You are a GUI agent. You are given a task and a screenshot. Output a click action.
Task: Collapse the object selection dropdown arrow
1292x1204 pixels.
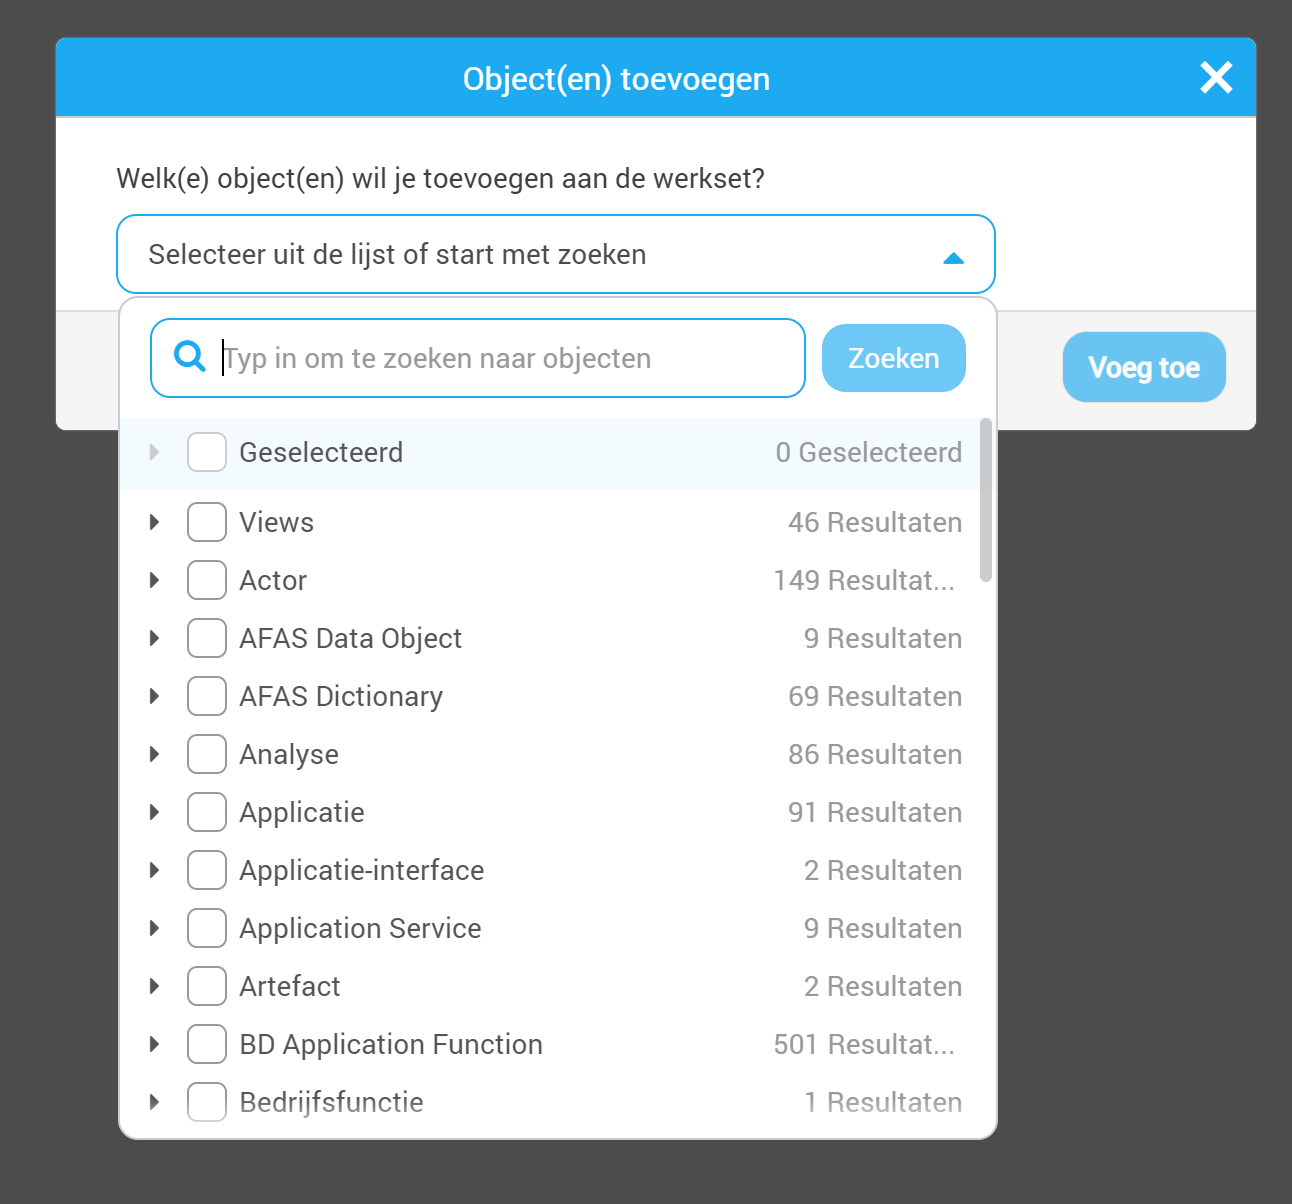pos(953,258)
